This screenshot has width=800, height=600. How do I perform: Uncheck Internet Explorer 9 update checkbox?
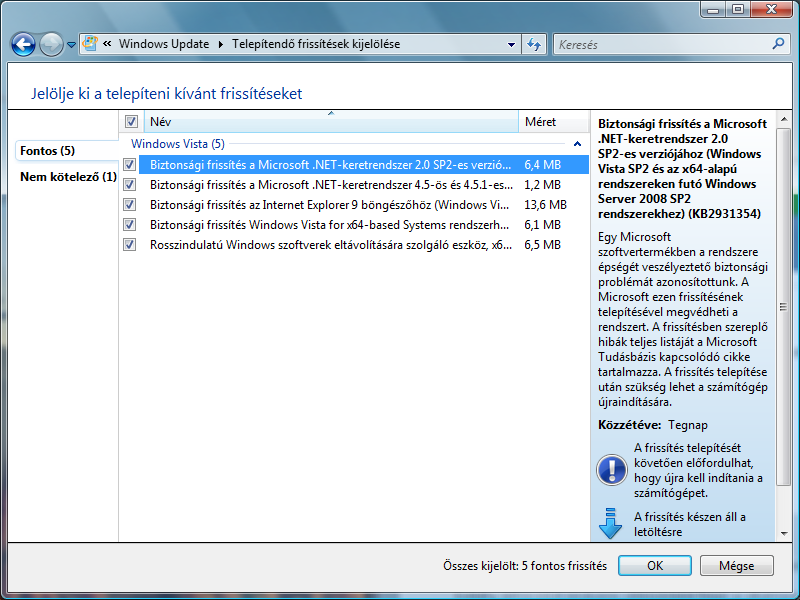130,205
